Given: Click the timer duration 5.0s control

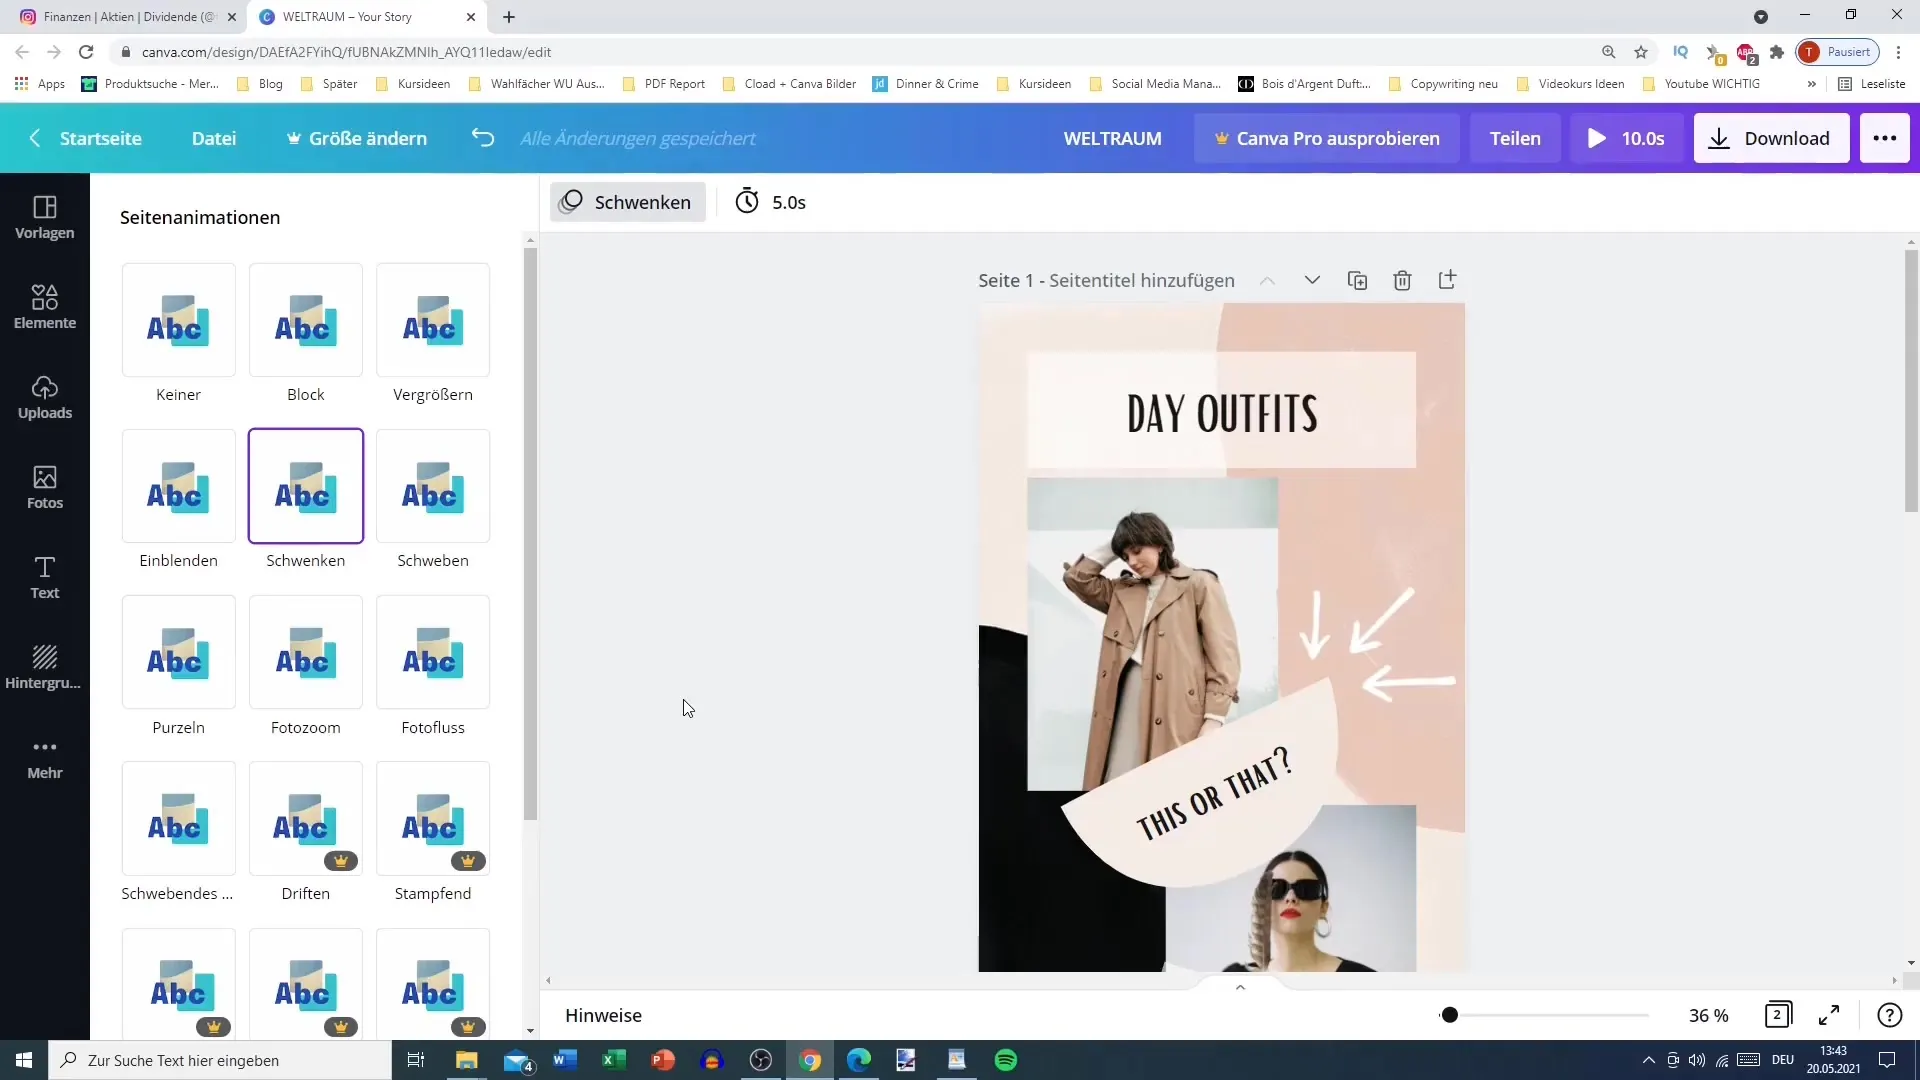Looking at the screenshot, I should pyautogui.click(x=771, y=202).
